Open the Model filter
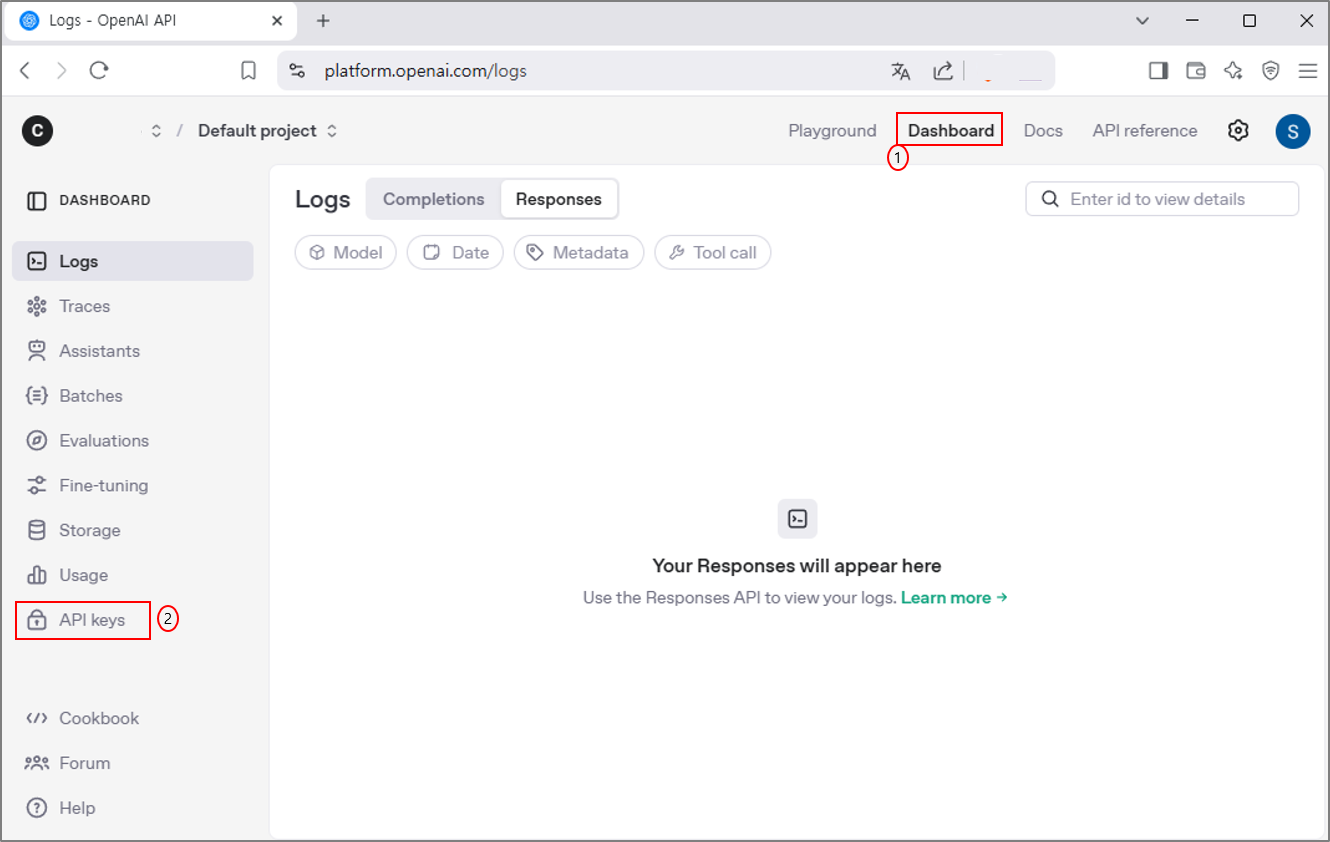Image resolution: width=1330 pixels, height=842 pixels. (346, 253)
